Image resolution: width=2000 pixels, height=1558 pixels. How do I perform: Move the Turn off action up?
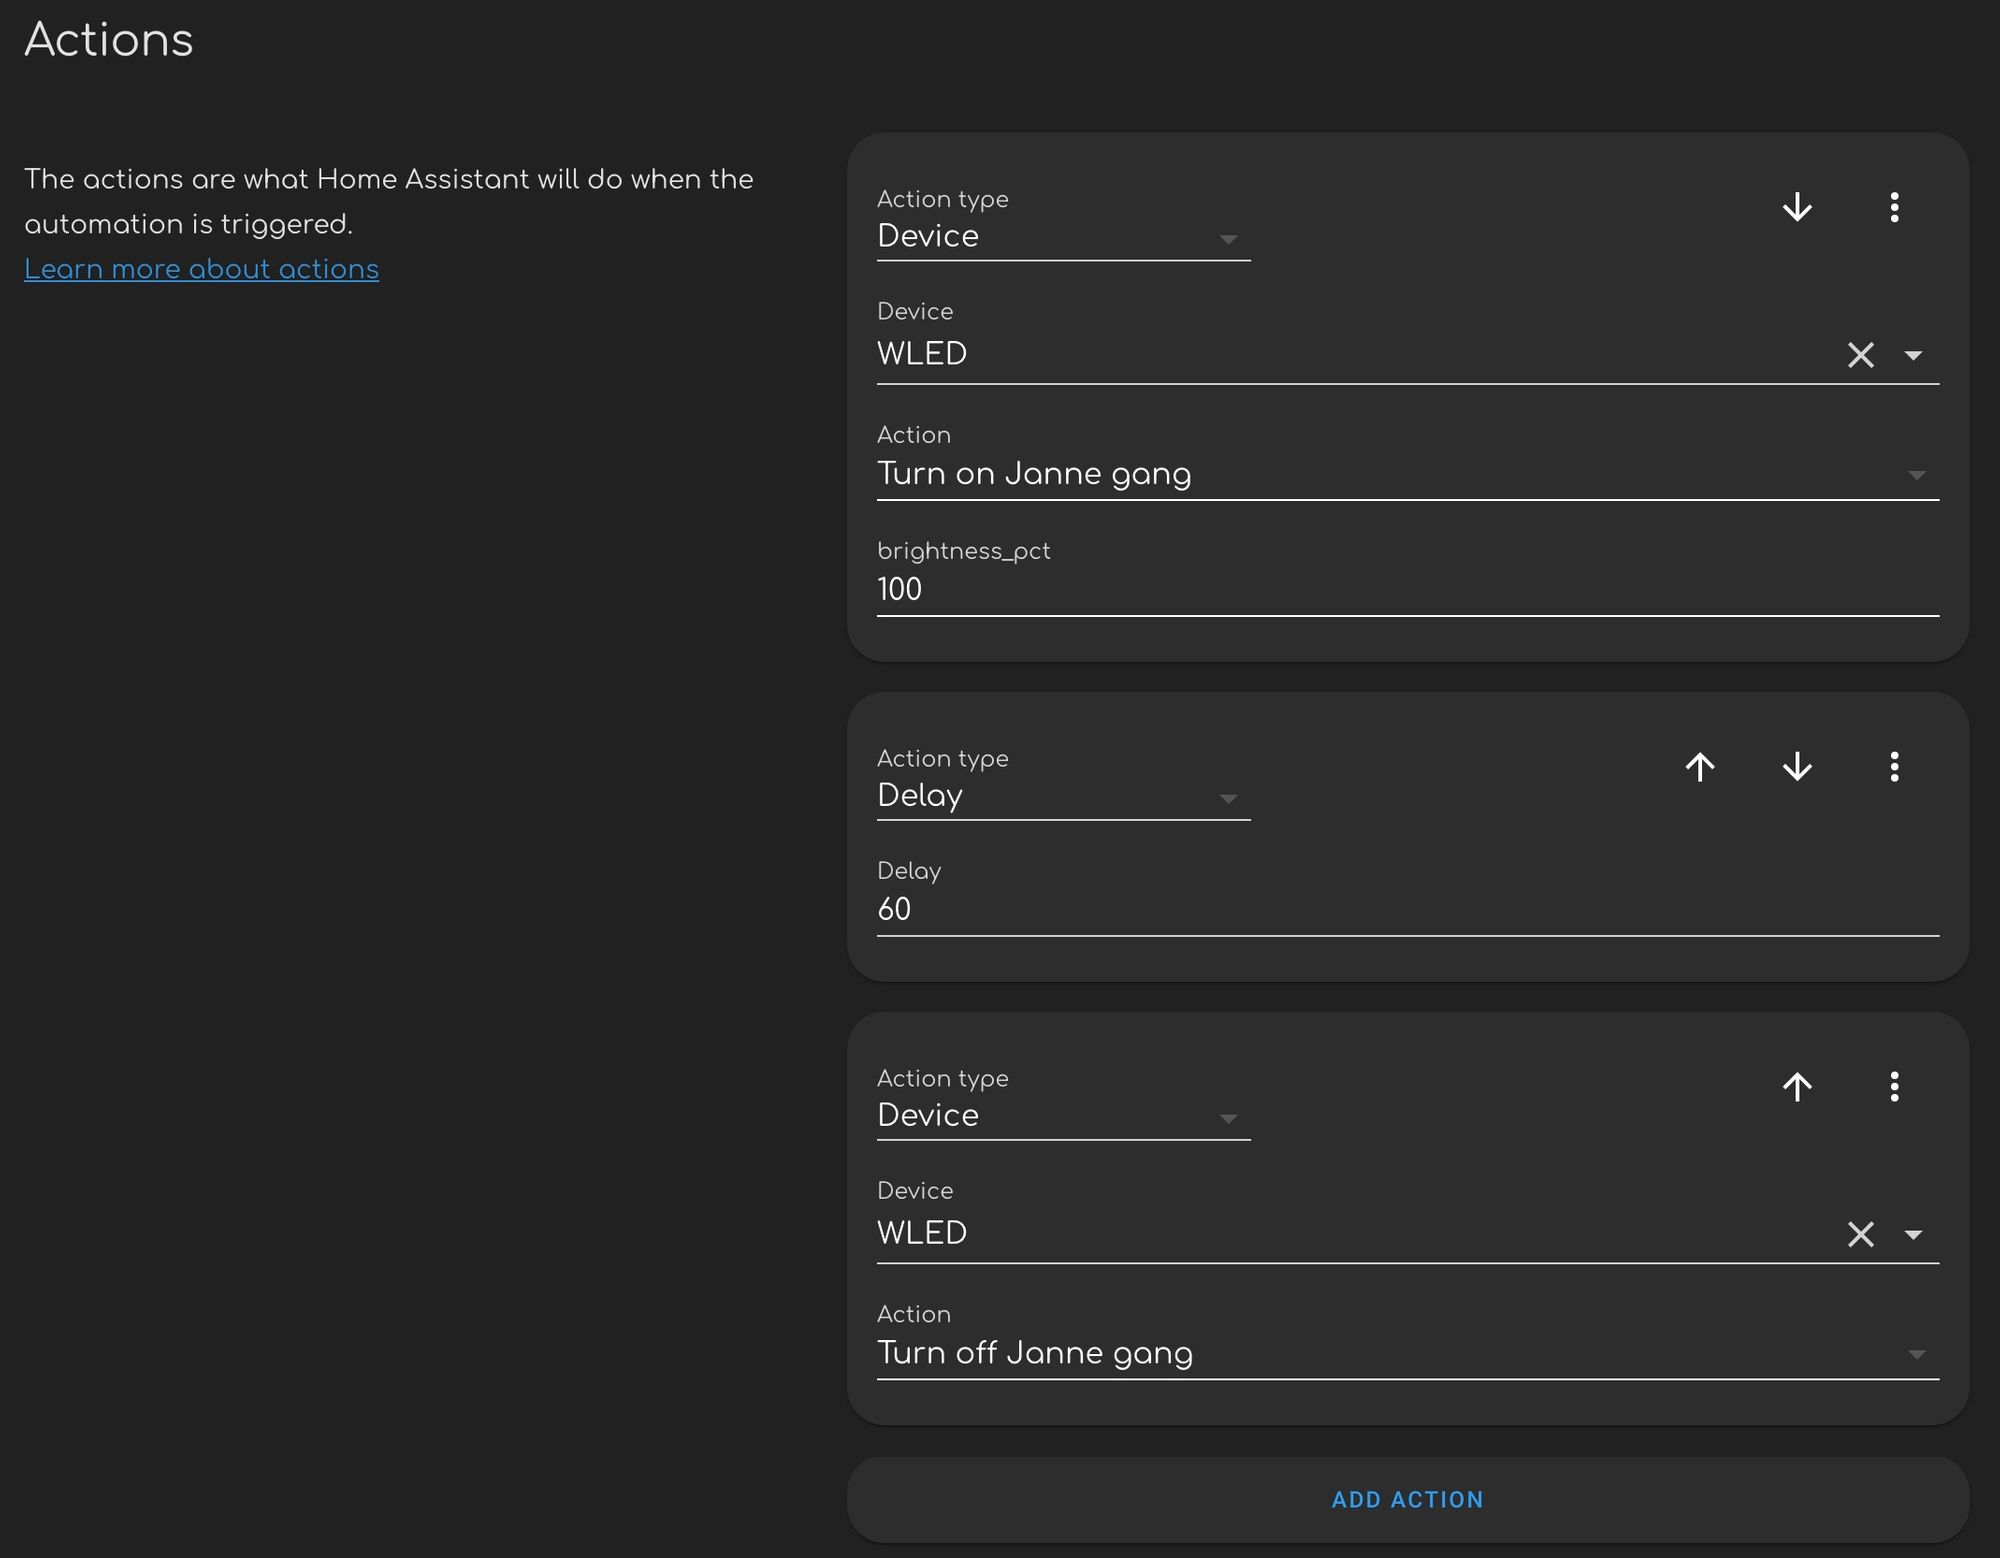[1797, 1087]
